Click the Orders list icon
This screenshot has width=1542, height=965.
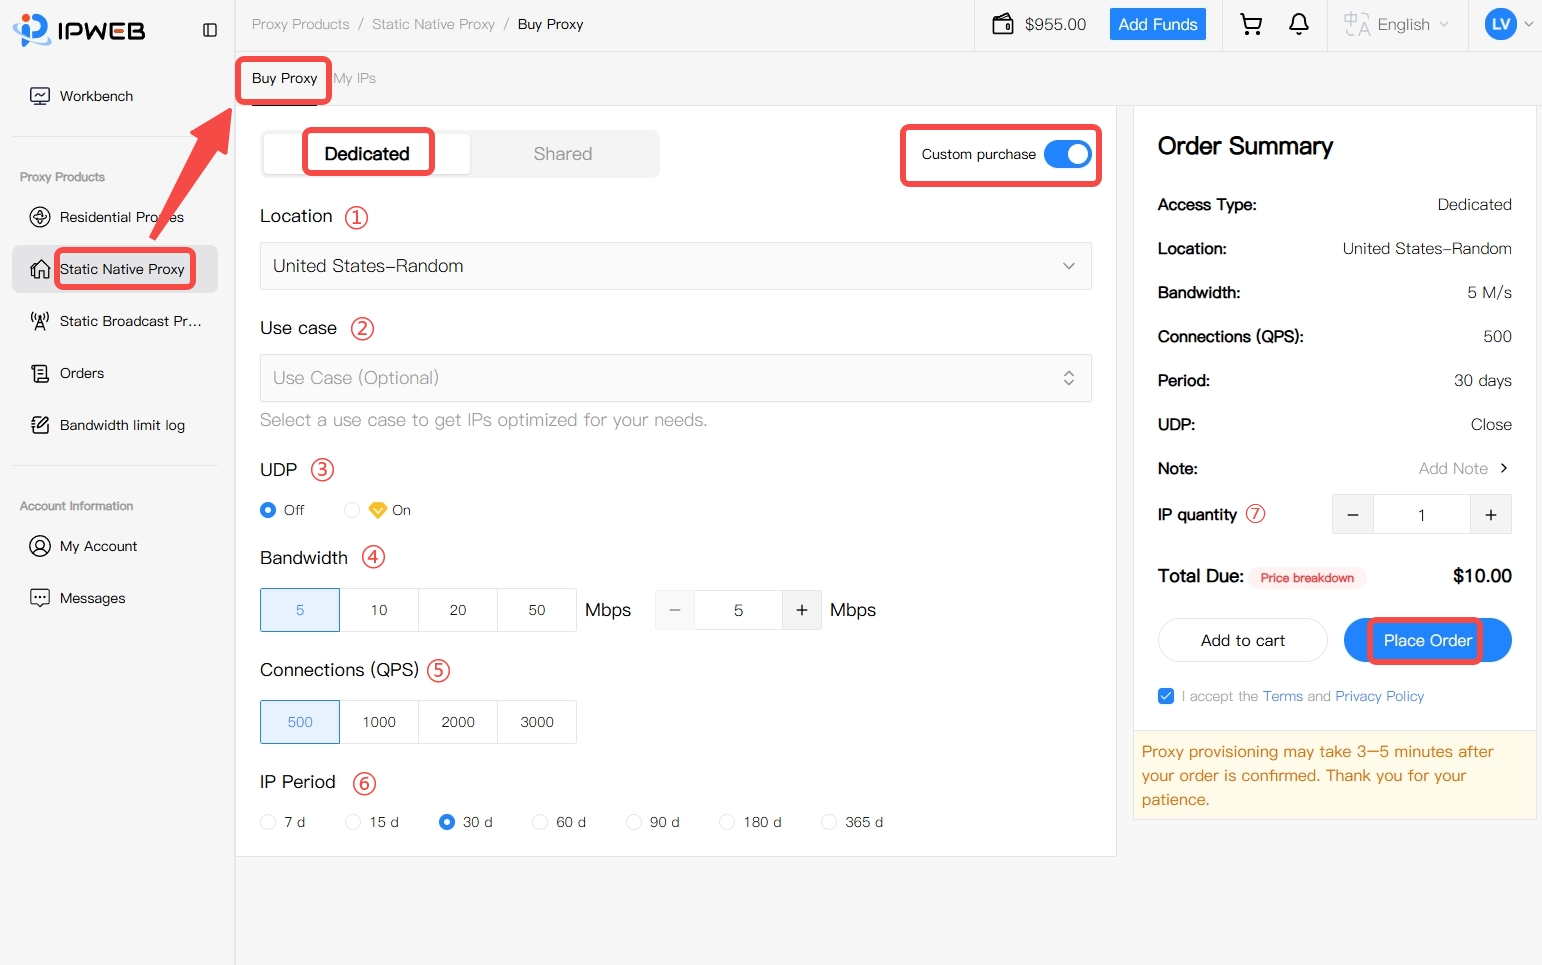click(40, 373)
